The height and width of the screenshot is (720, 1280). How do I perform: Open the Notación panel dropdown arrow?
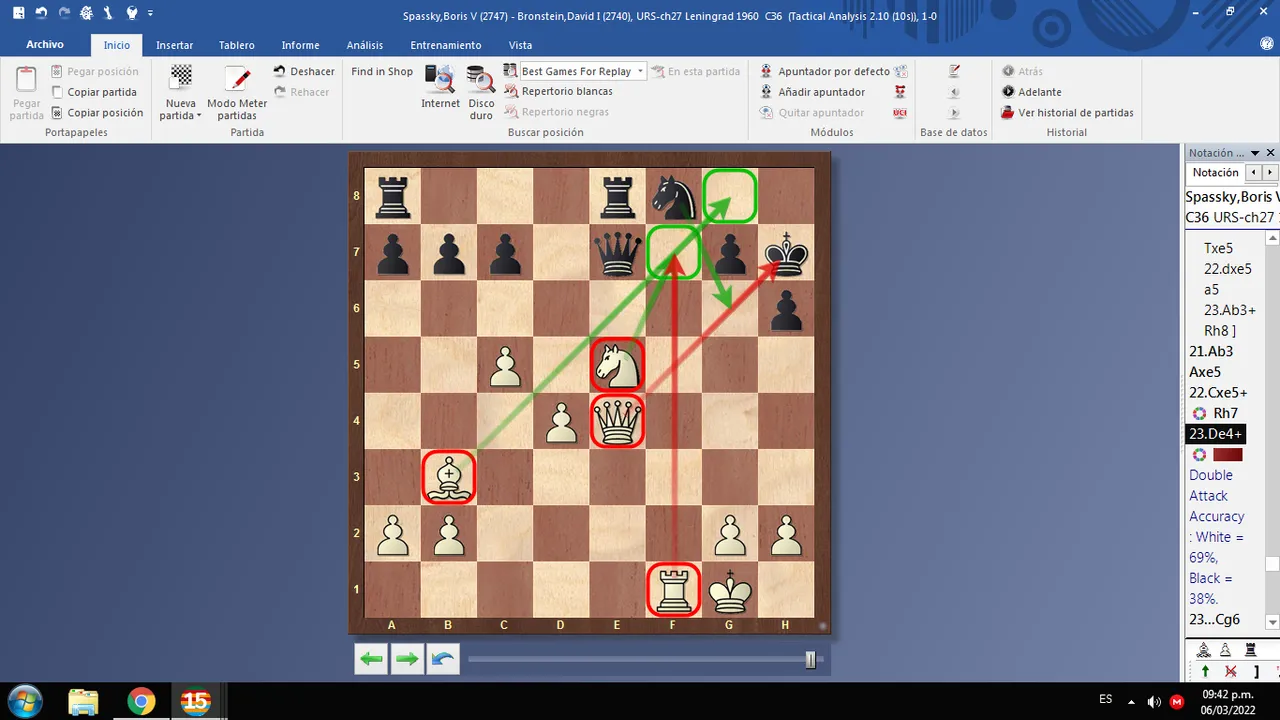1255,153
